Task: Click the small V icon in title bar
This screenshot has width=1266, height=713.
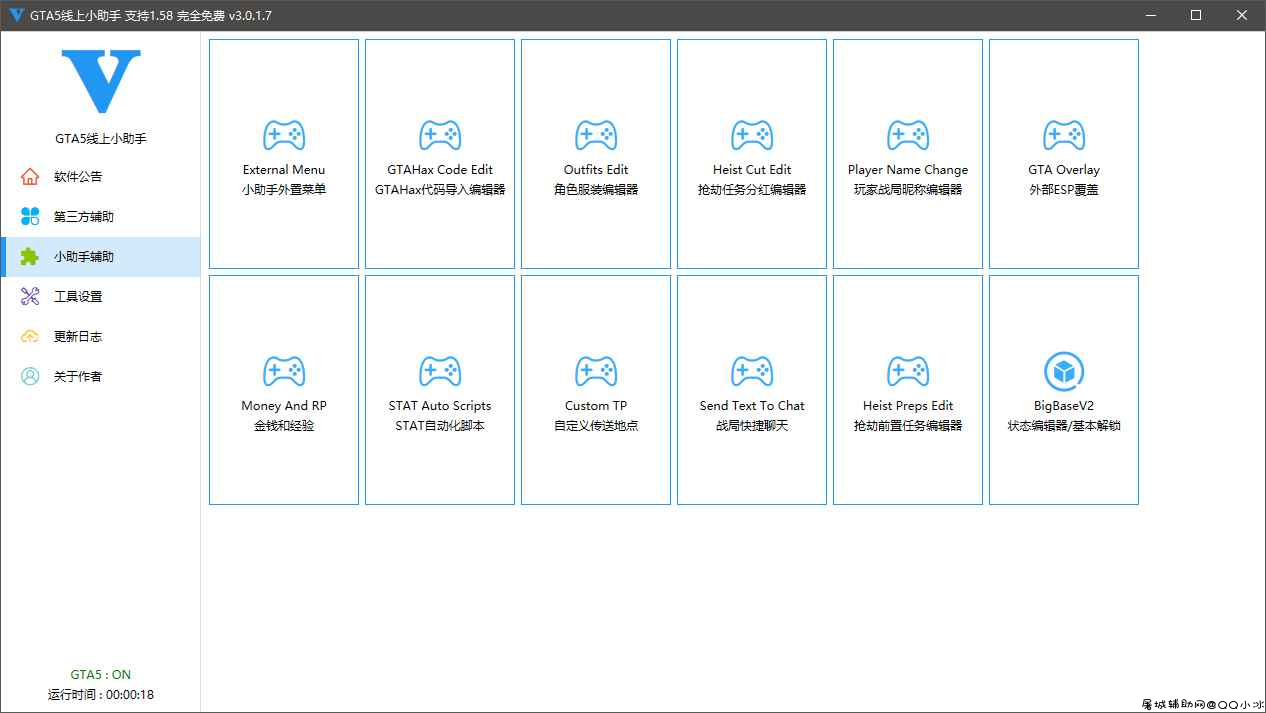Action: pos(15,16)
